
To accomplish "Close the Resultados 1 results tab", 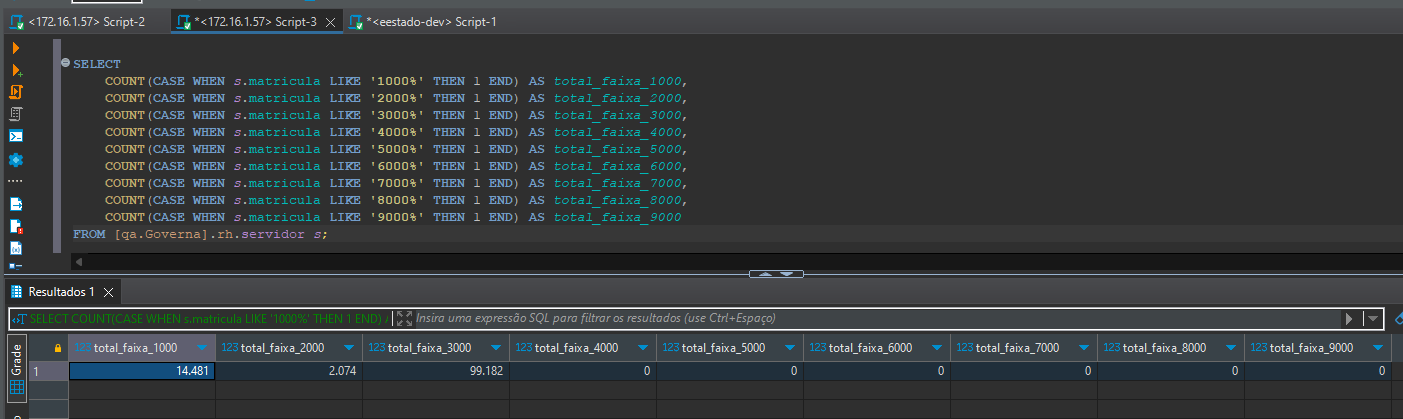I will click(x=108, y=292).
